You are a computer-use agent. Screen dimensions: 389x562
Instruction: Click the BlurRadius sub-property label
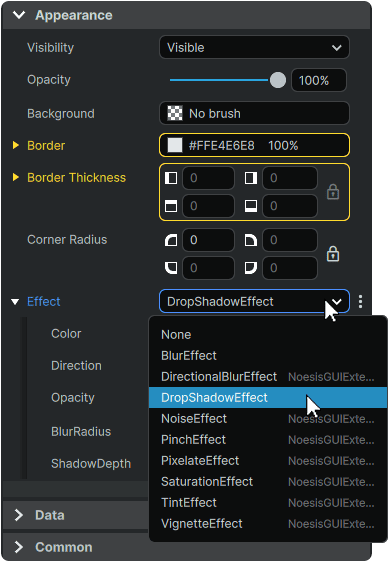81,432
